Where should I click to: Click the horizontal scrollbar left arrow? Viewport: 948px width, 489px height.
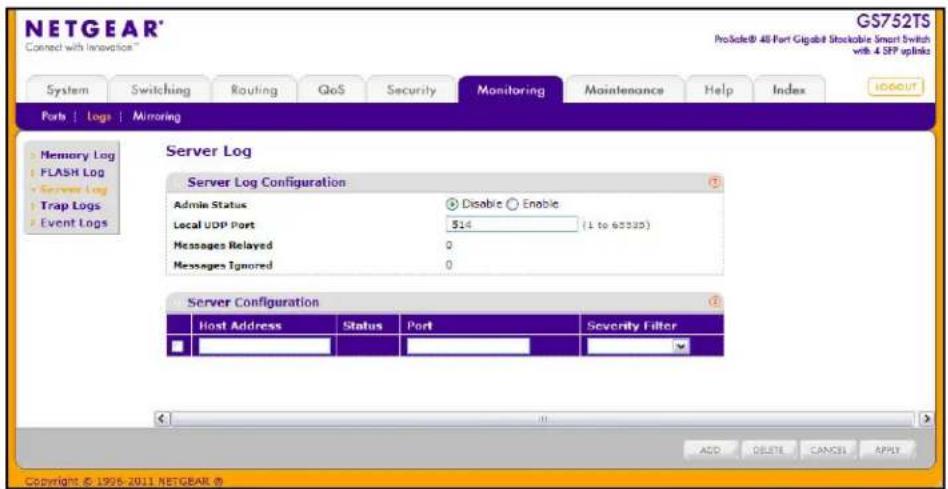coord(161,418)
